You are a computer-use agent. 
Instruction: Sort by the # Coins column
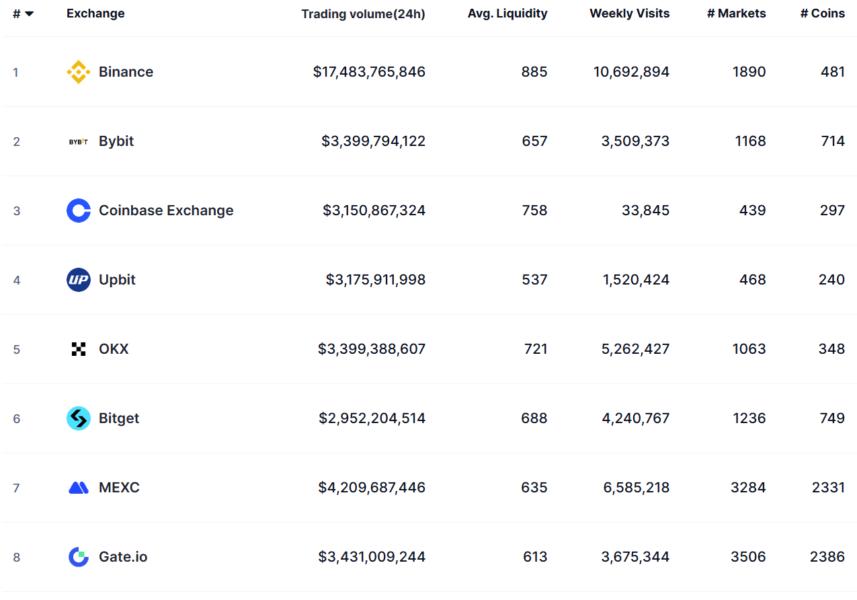click(822, 14)
